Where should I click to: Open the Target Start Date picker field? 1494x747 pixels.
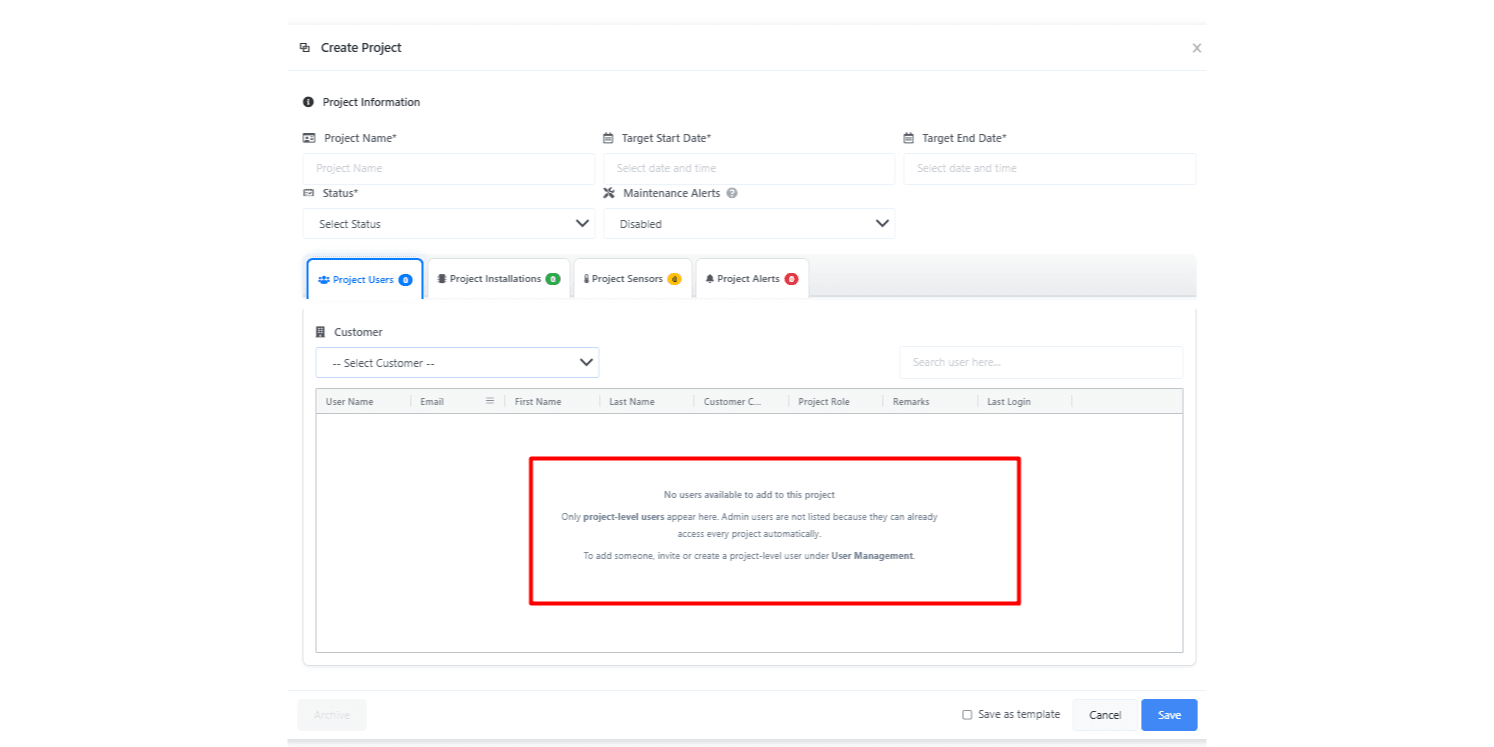[749, 169]
